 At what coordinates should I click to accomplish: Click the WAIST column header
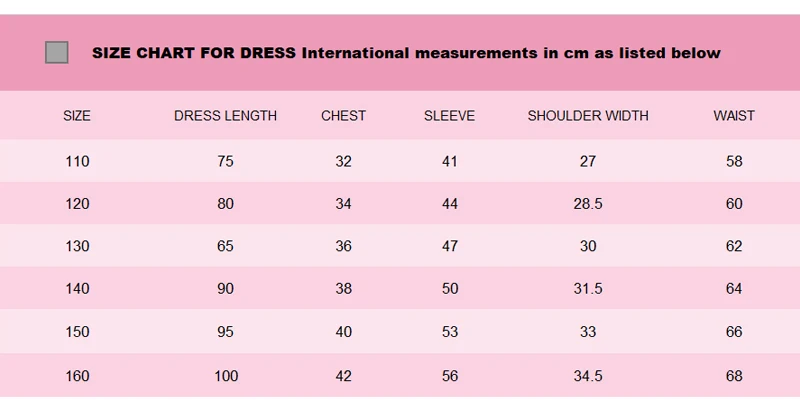tap(734, 116)
